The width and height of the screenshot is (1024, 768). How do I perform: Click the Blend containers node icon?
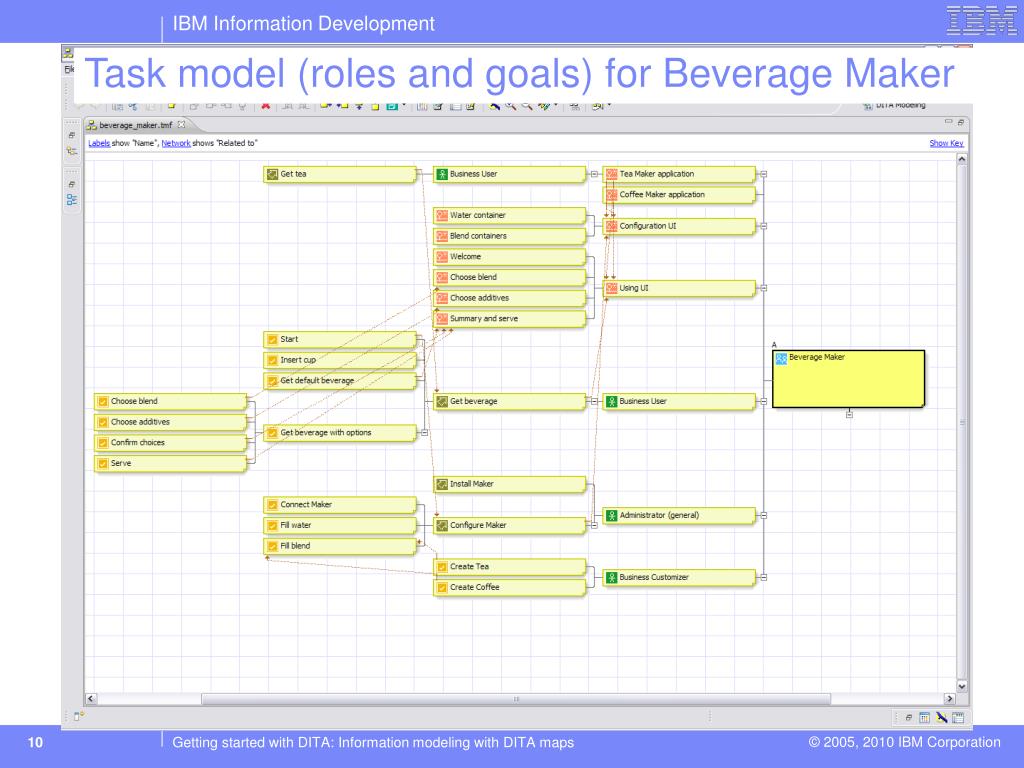point(442,236)
